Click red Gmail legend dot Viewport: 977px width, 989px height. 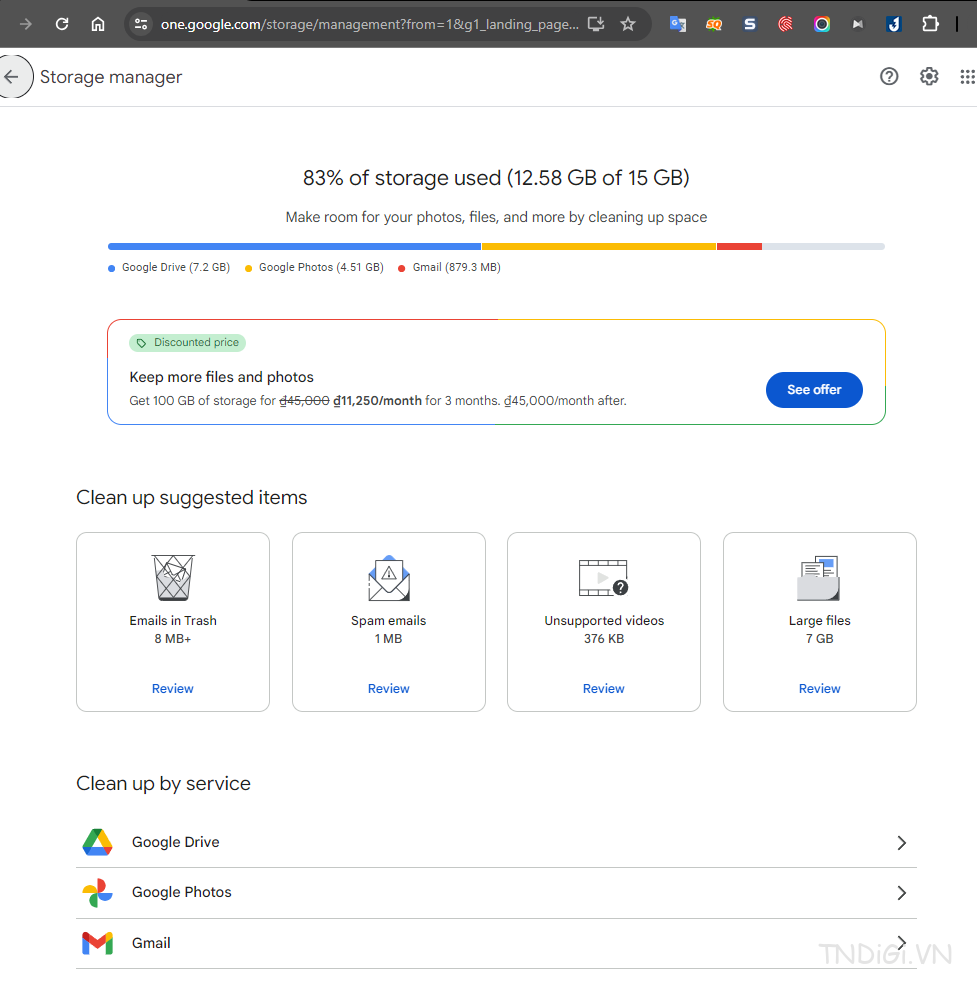[x=402, y=269]
